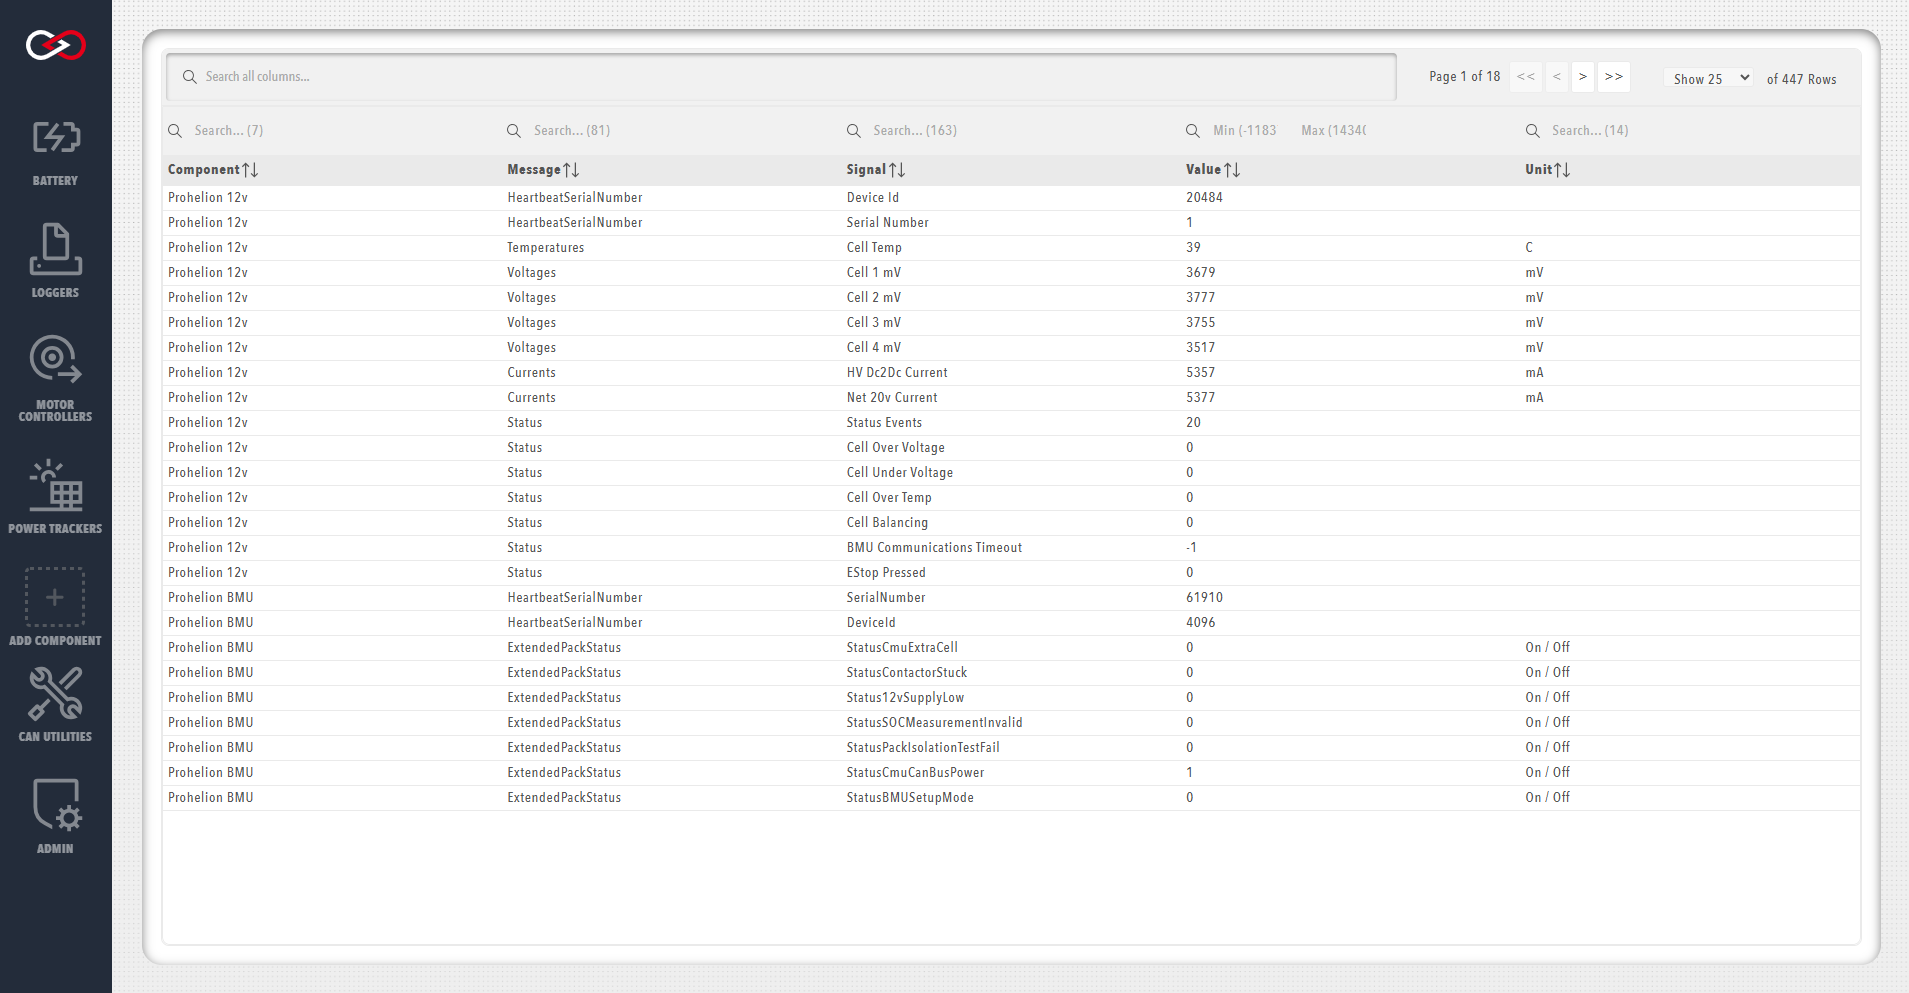Click the Cell Over Voltage signal
The width and height of the screenshot is (1909, 993).
896,448
